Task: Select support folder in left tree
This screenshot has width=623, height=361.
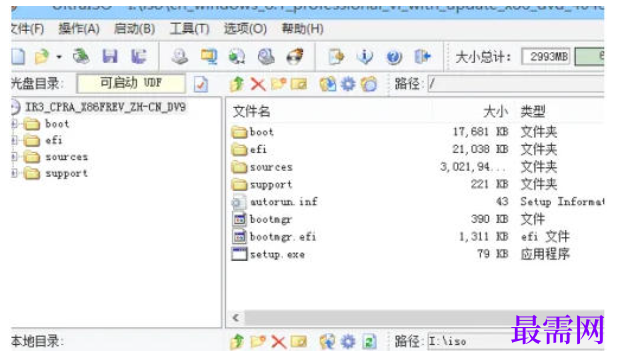Action: point(66,174)
